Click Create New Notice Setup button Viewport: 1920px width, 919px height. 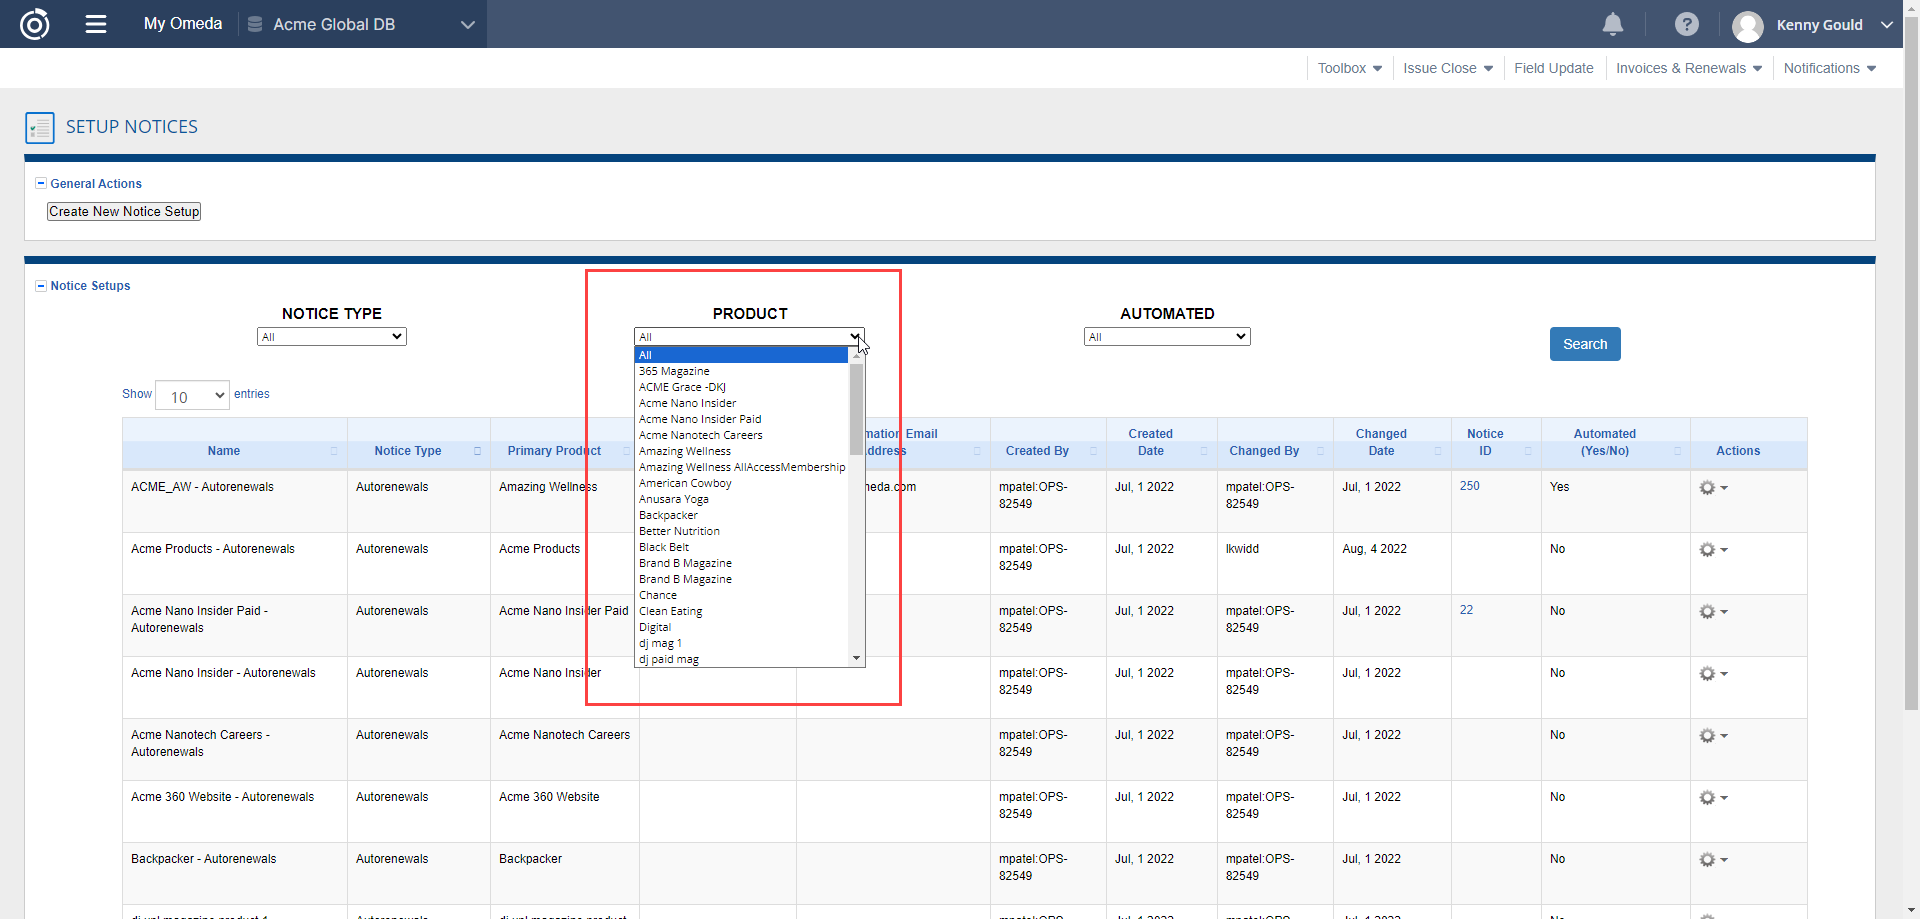coord(124,212)
